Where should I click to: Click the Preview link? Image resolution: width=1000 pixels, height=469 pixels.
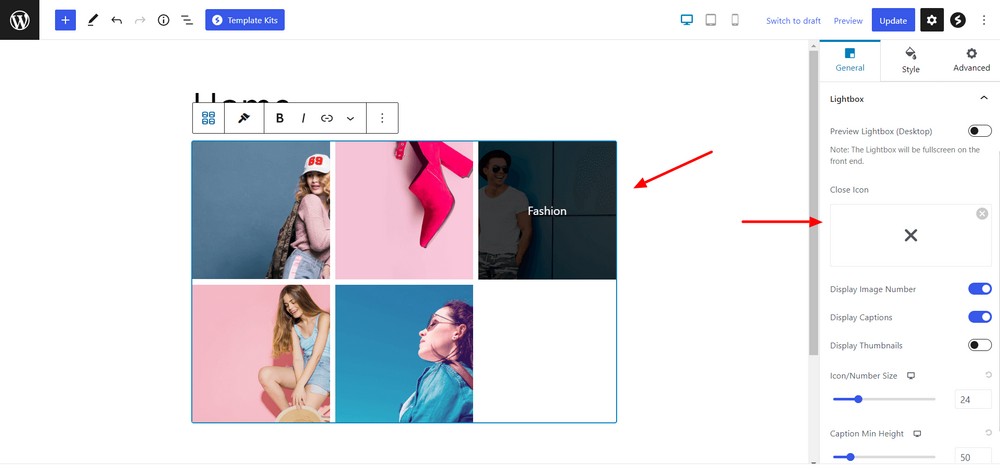(848, 20)
